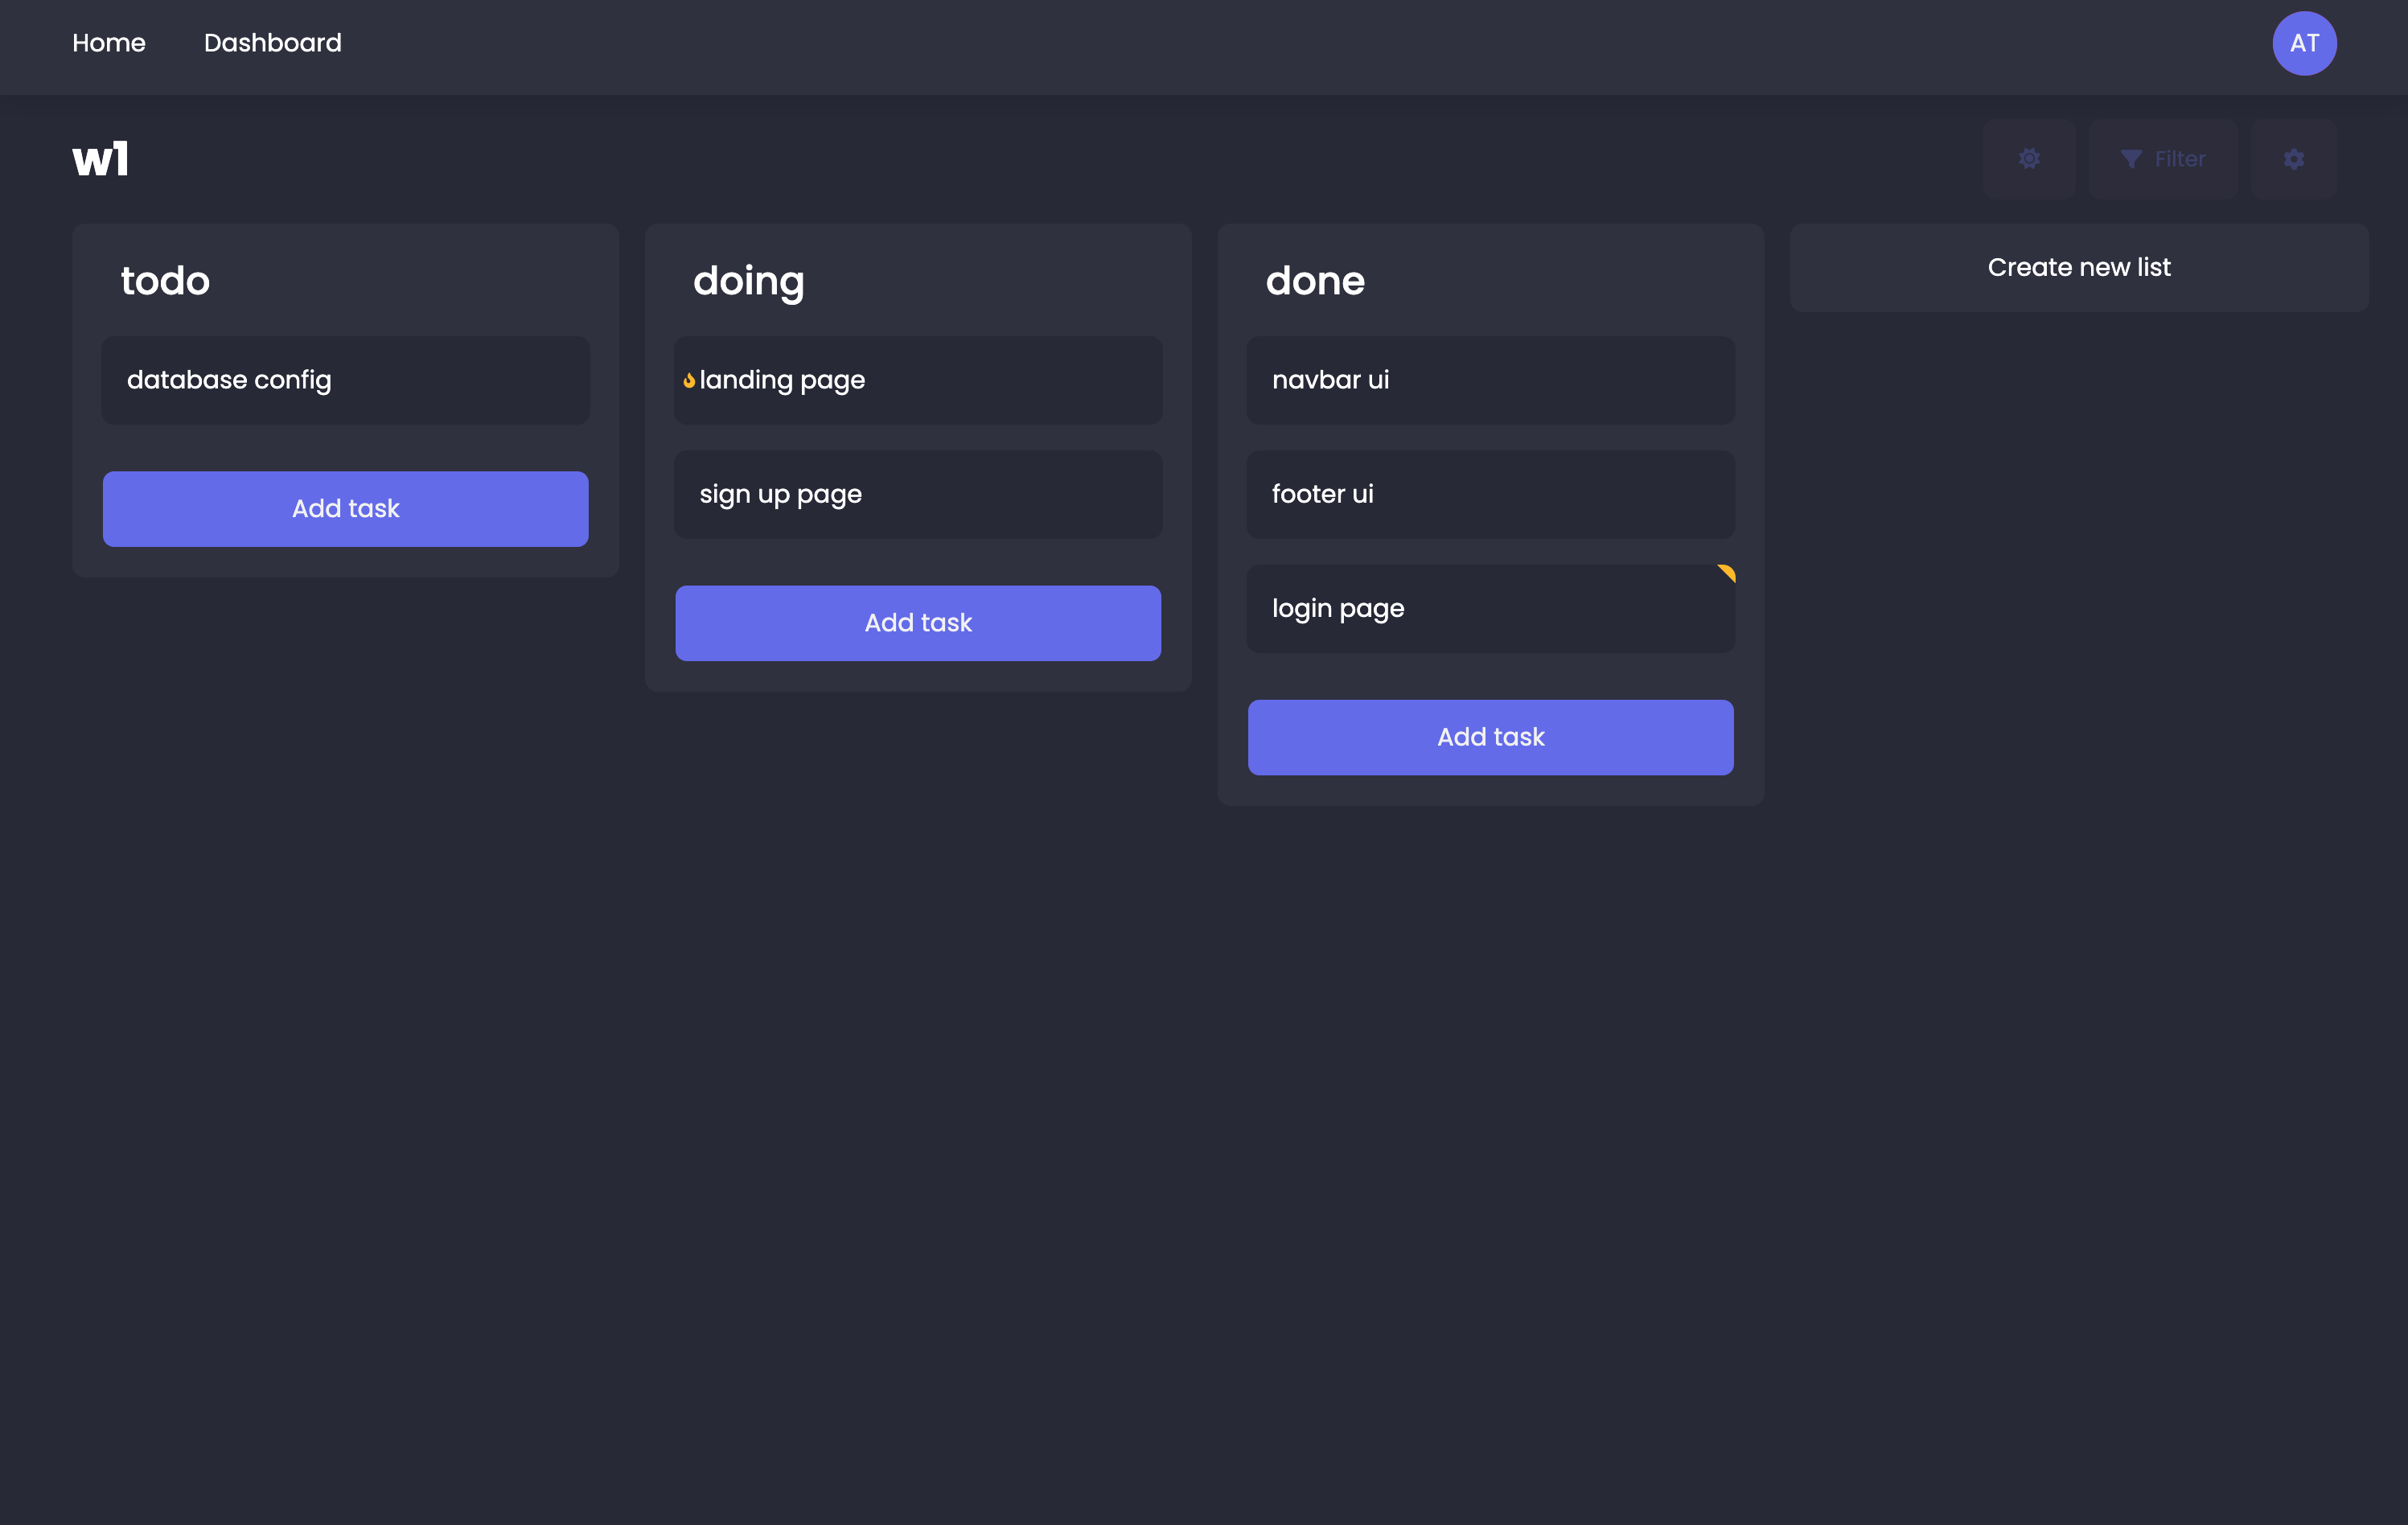This screenshot has width=2408, height=1525.
Task: Click the todo list title
Action: (166, 281)
